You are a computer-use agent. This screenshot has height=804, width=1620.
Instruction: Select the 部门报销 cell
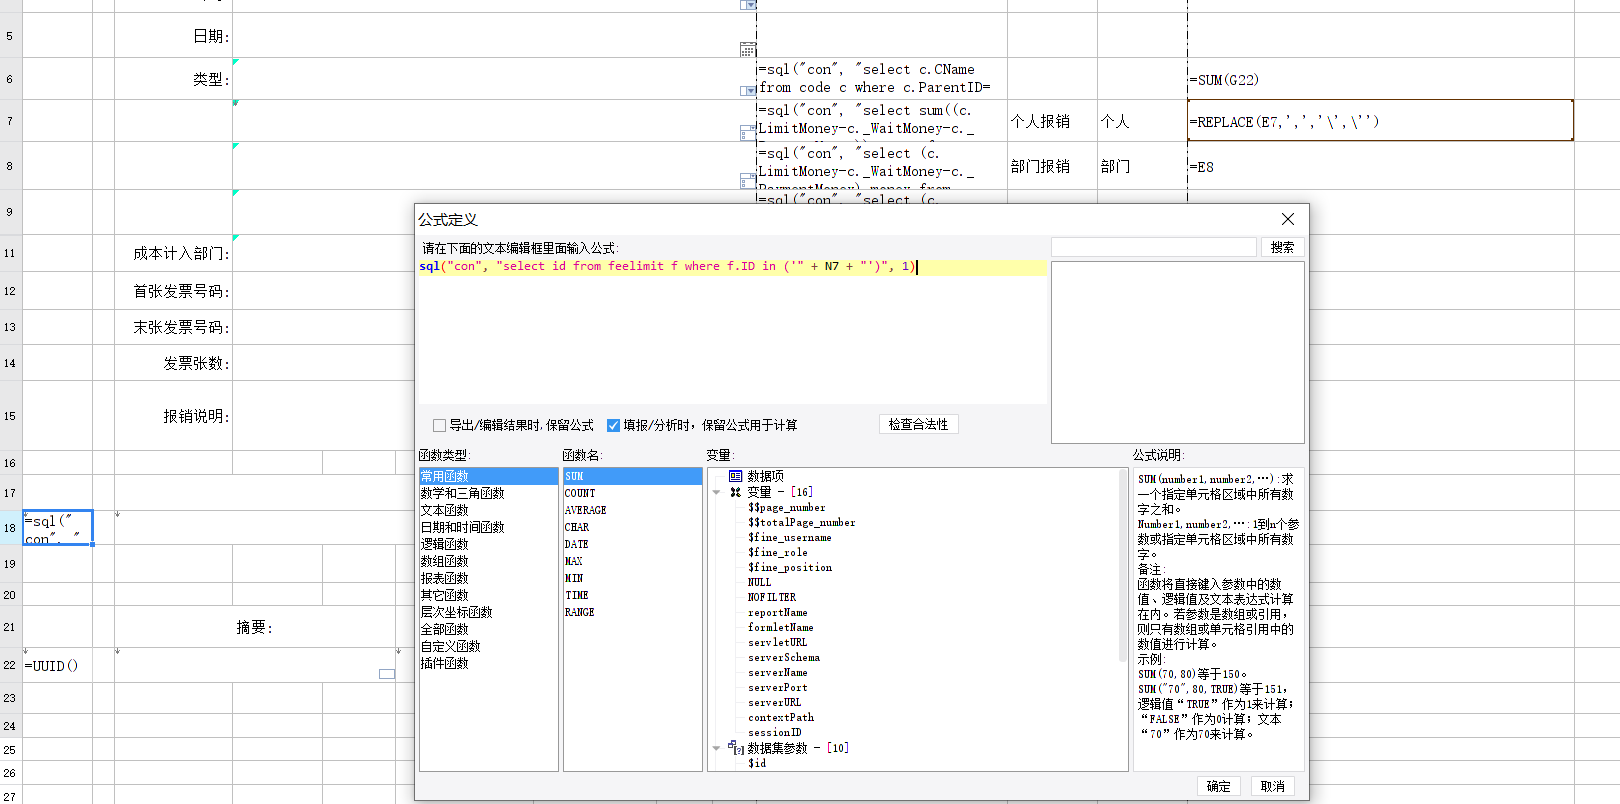coord(1052,166)
